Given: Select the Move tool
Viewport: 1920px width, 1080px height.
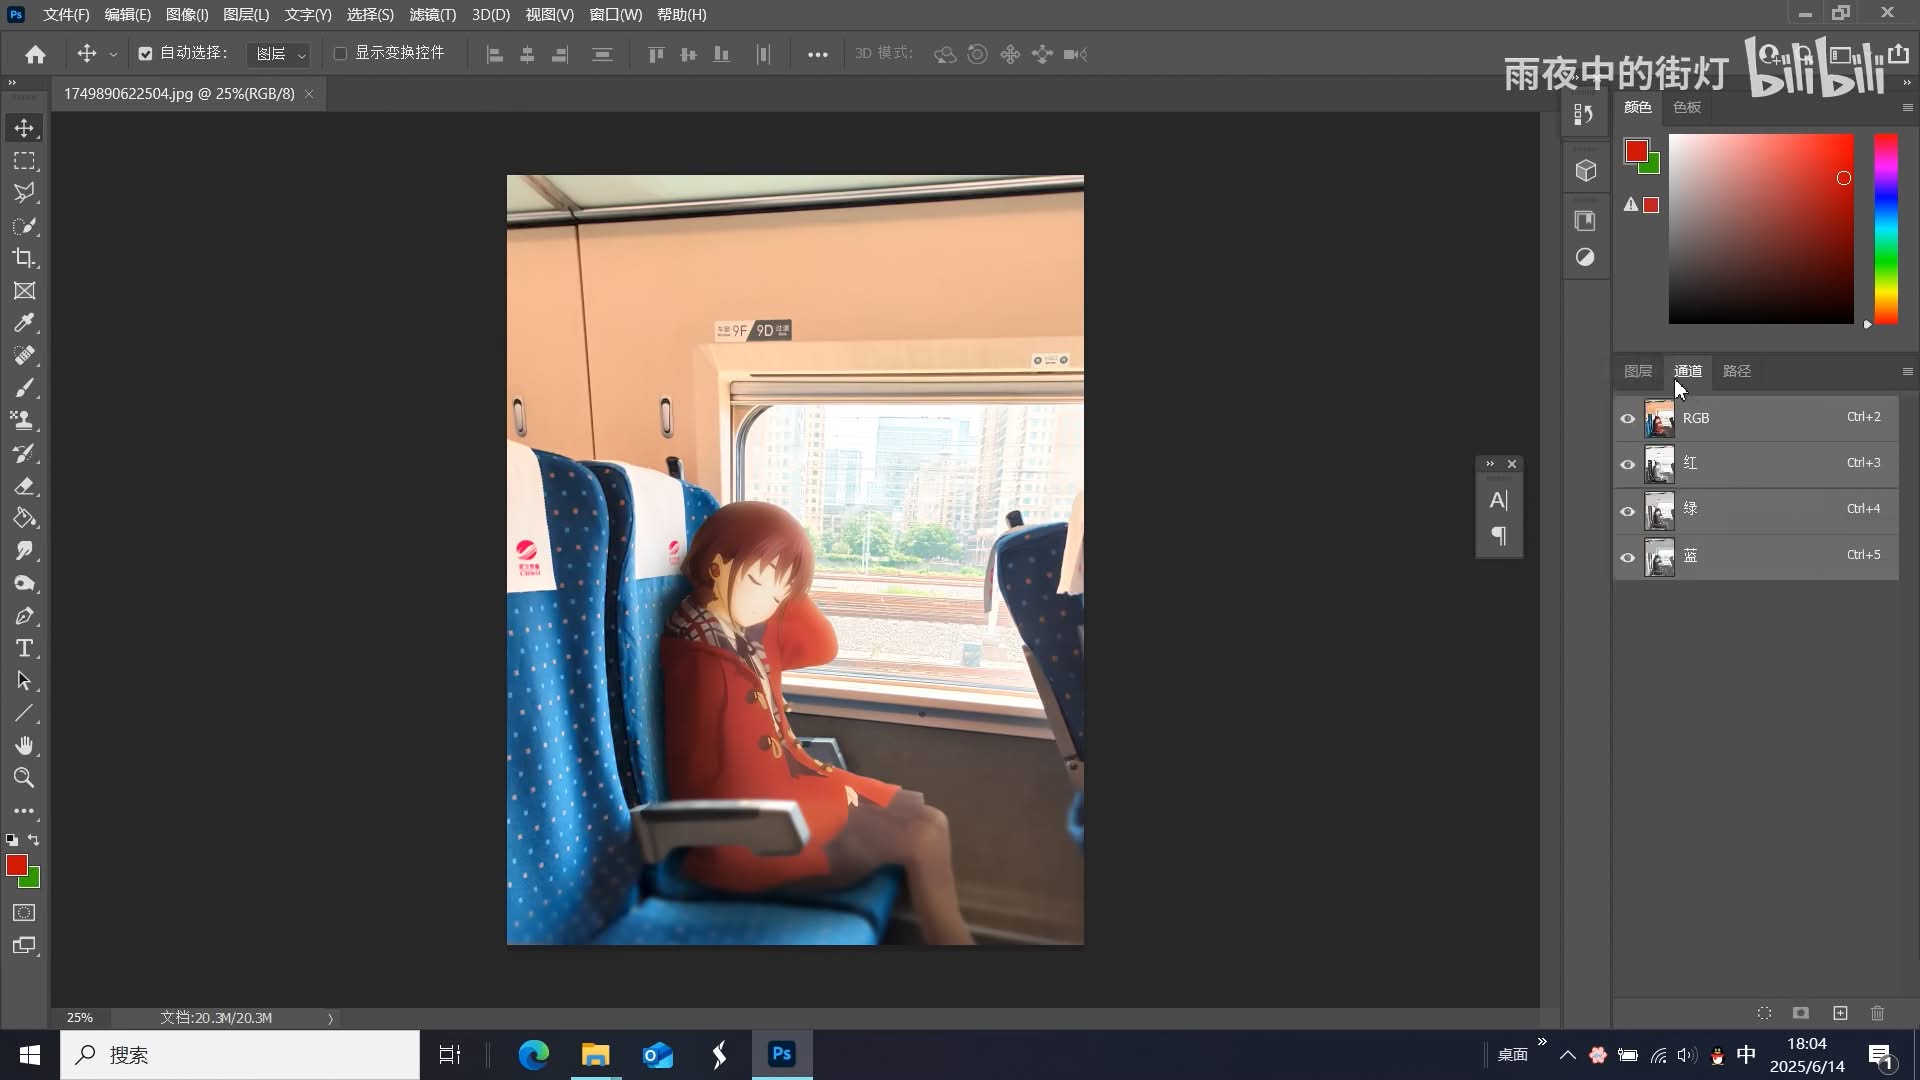Looking at the screenshot, I should pyautogui.click(x=24, y=128).
